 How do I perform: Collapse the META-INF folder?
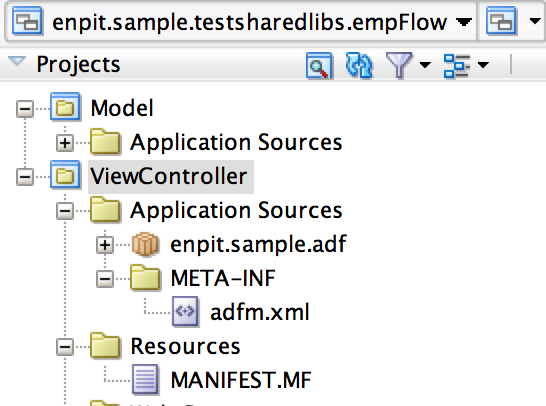(x=105, y=279)
